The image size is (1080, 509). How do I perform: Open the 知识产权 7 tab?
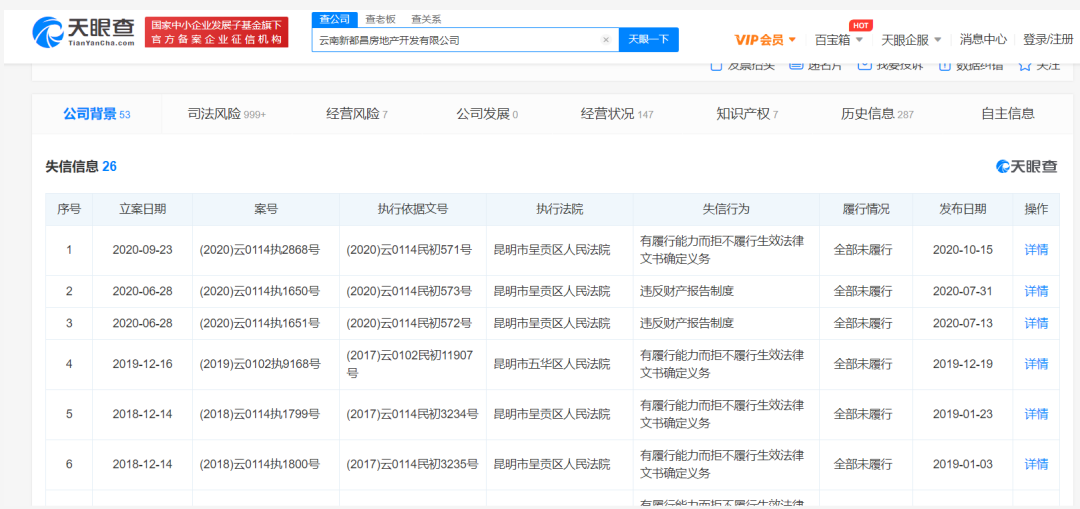click(x=747, y=114)
